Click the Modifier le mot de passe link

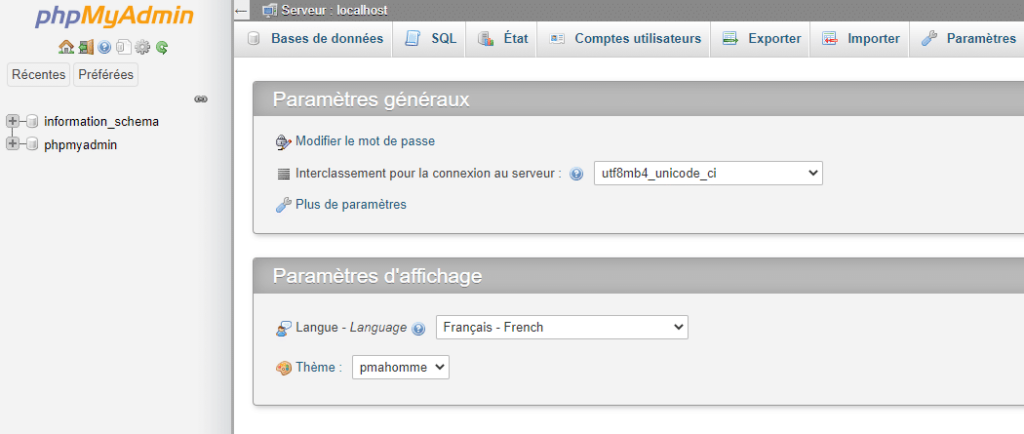[365, 141]
